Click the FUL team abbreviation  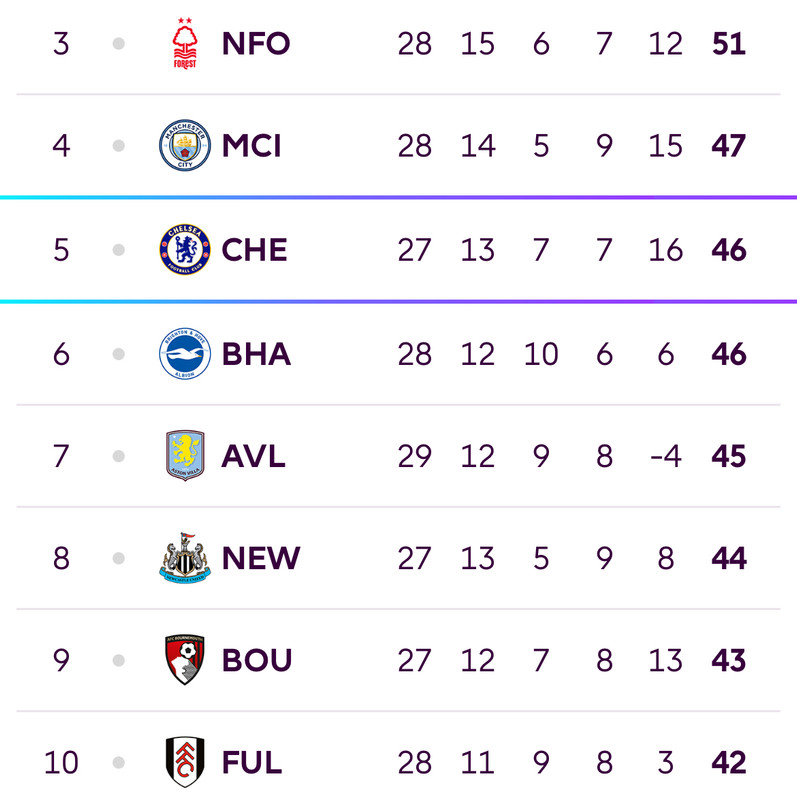pos(252,762)
